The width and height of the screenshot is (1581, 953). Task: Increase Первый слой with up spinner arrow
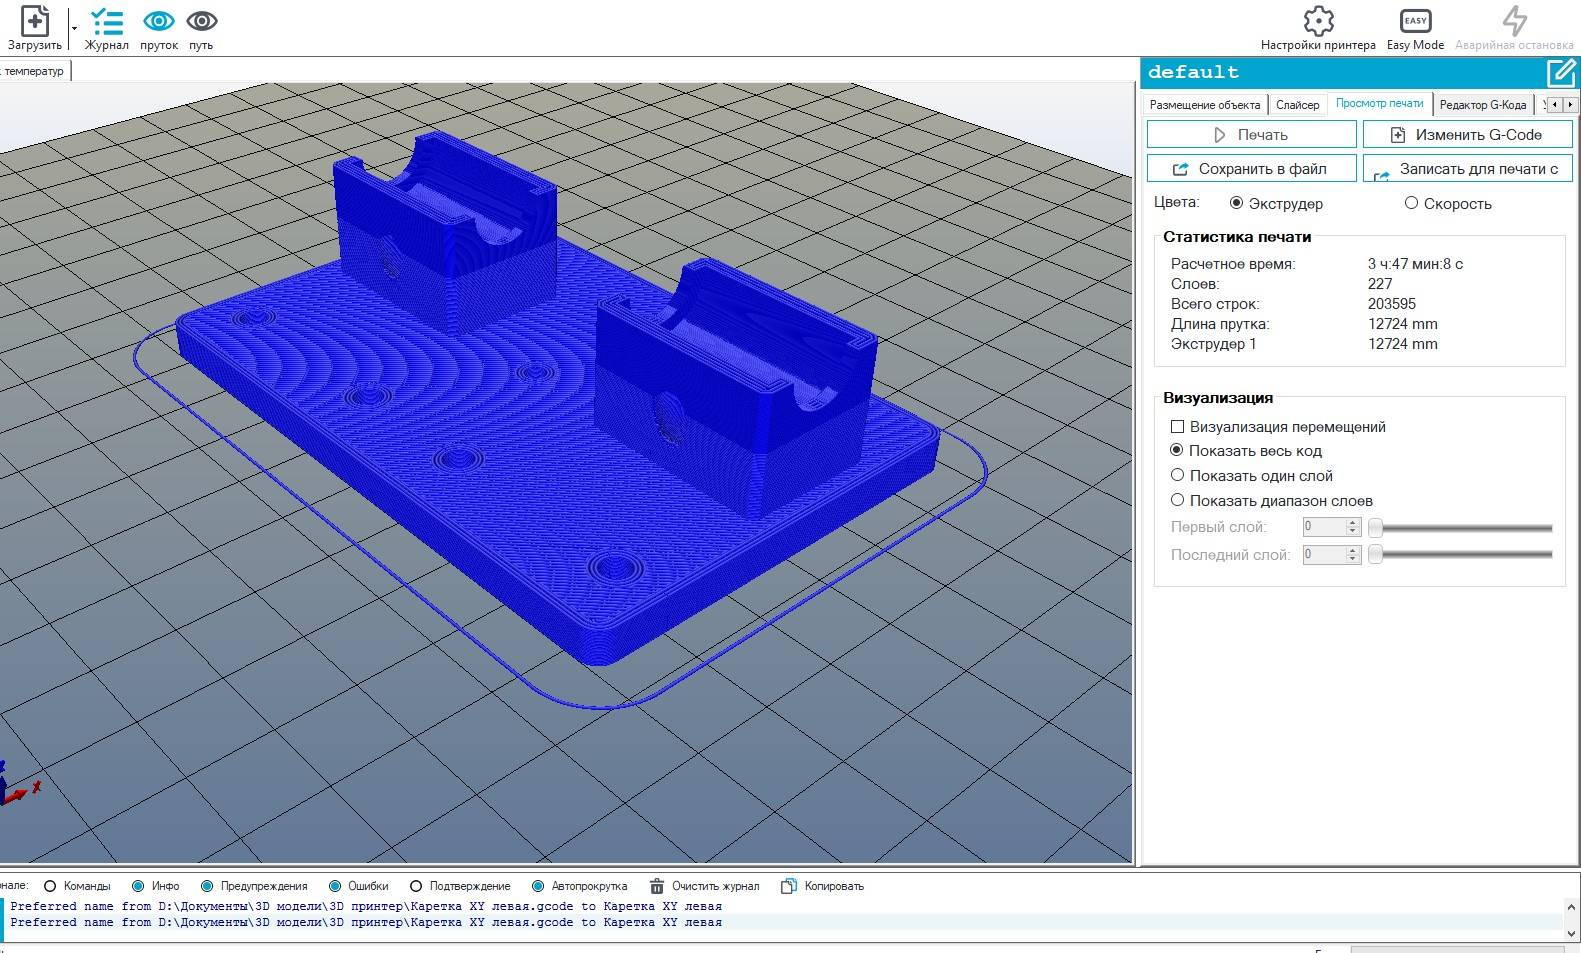1353,523
